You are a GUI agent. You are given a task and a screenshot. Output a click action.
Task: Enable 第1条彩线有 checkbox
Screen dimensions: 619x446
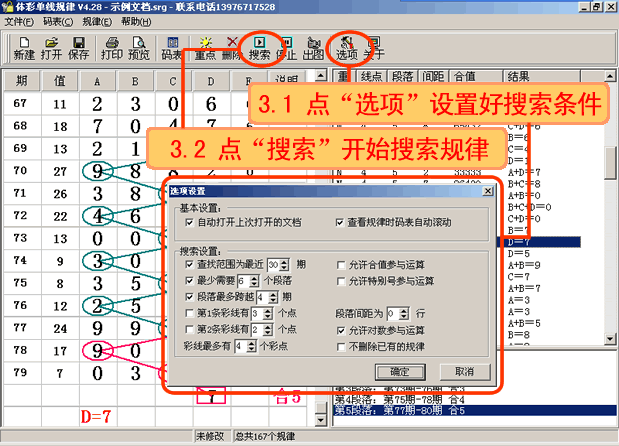tap(189, 313)
